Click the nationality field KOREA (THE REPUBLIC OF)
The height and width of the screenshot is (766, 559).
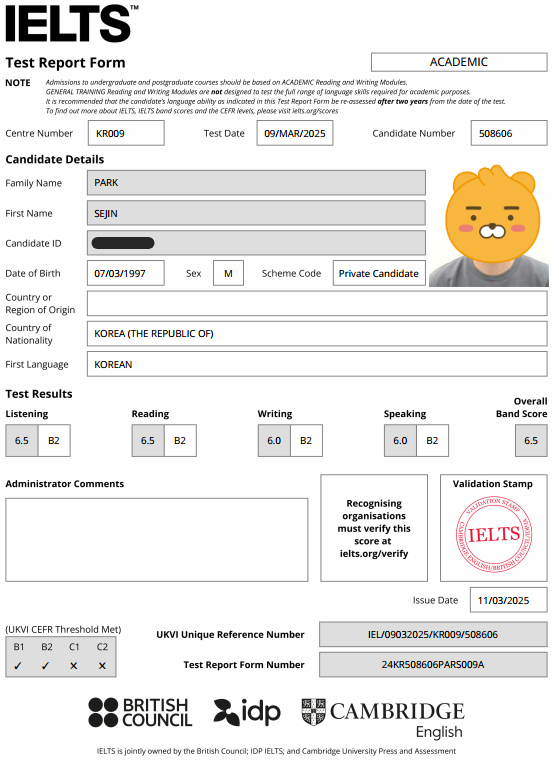pos(317,334)
